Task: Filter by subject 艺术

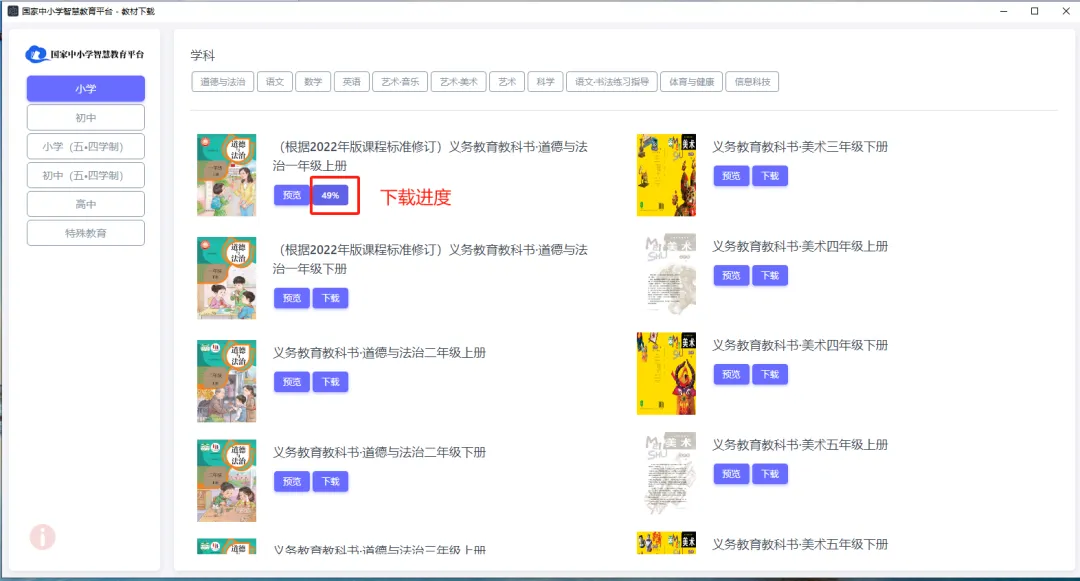Action: [x=507, y=82]
